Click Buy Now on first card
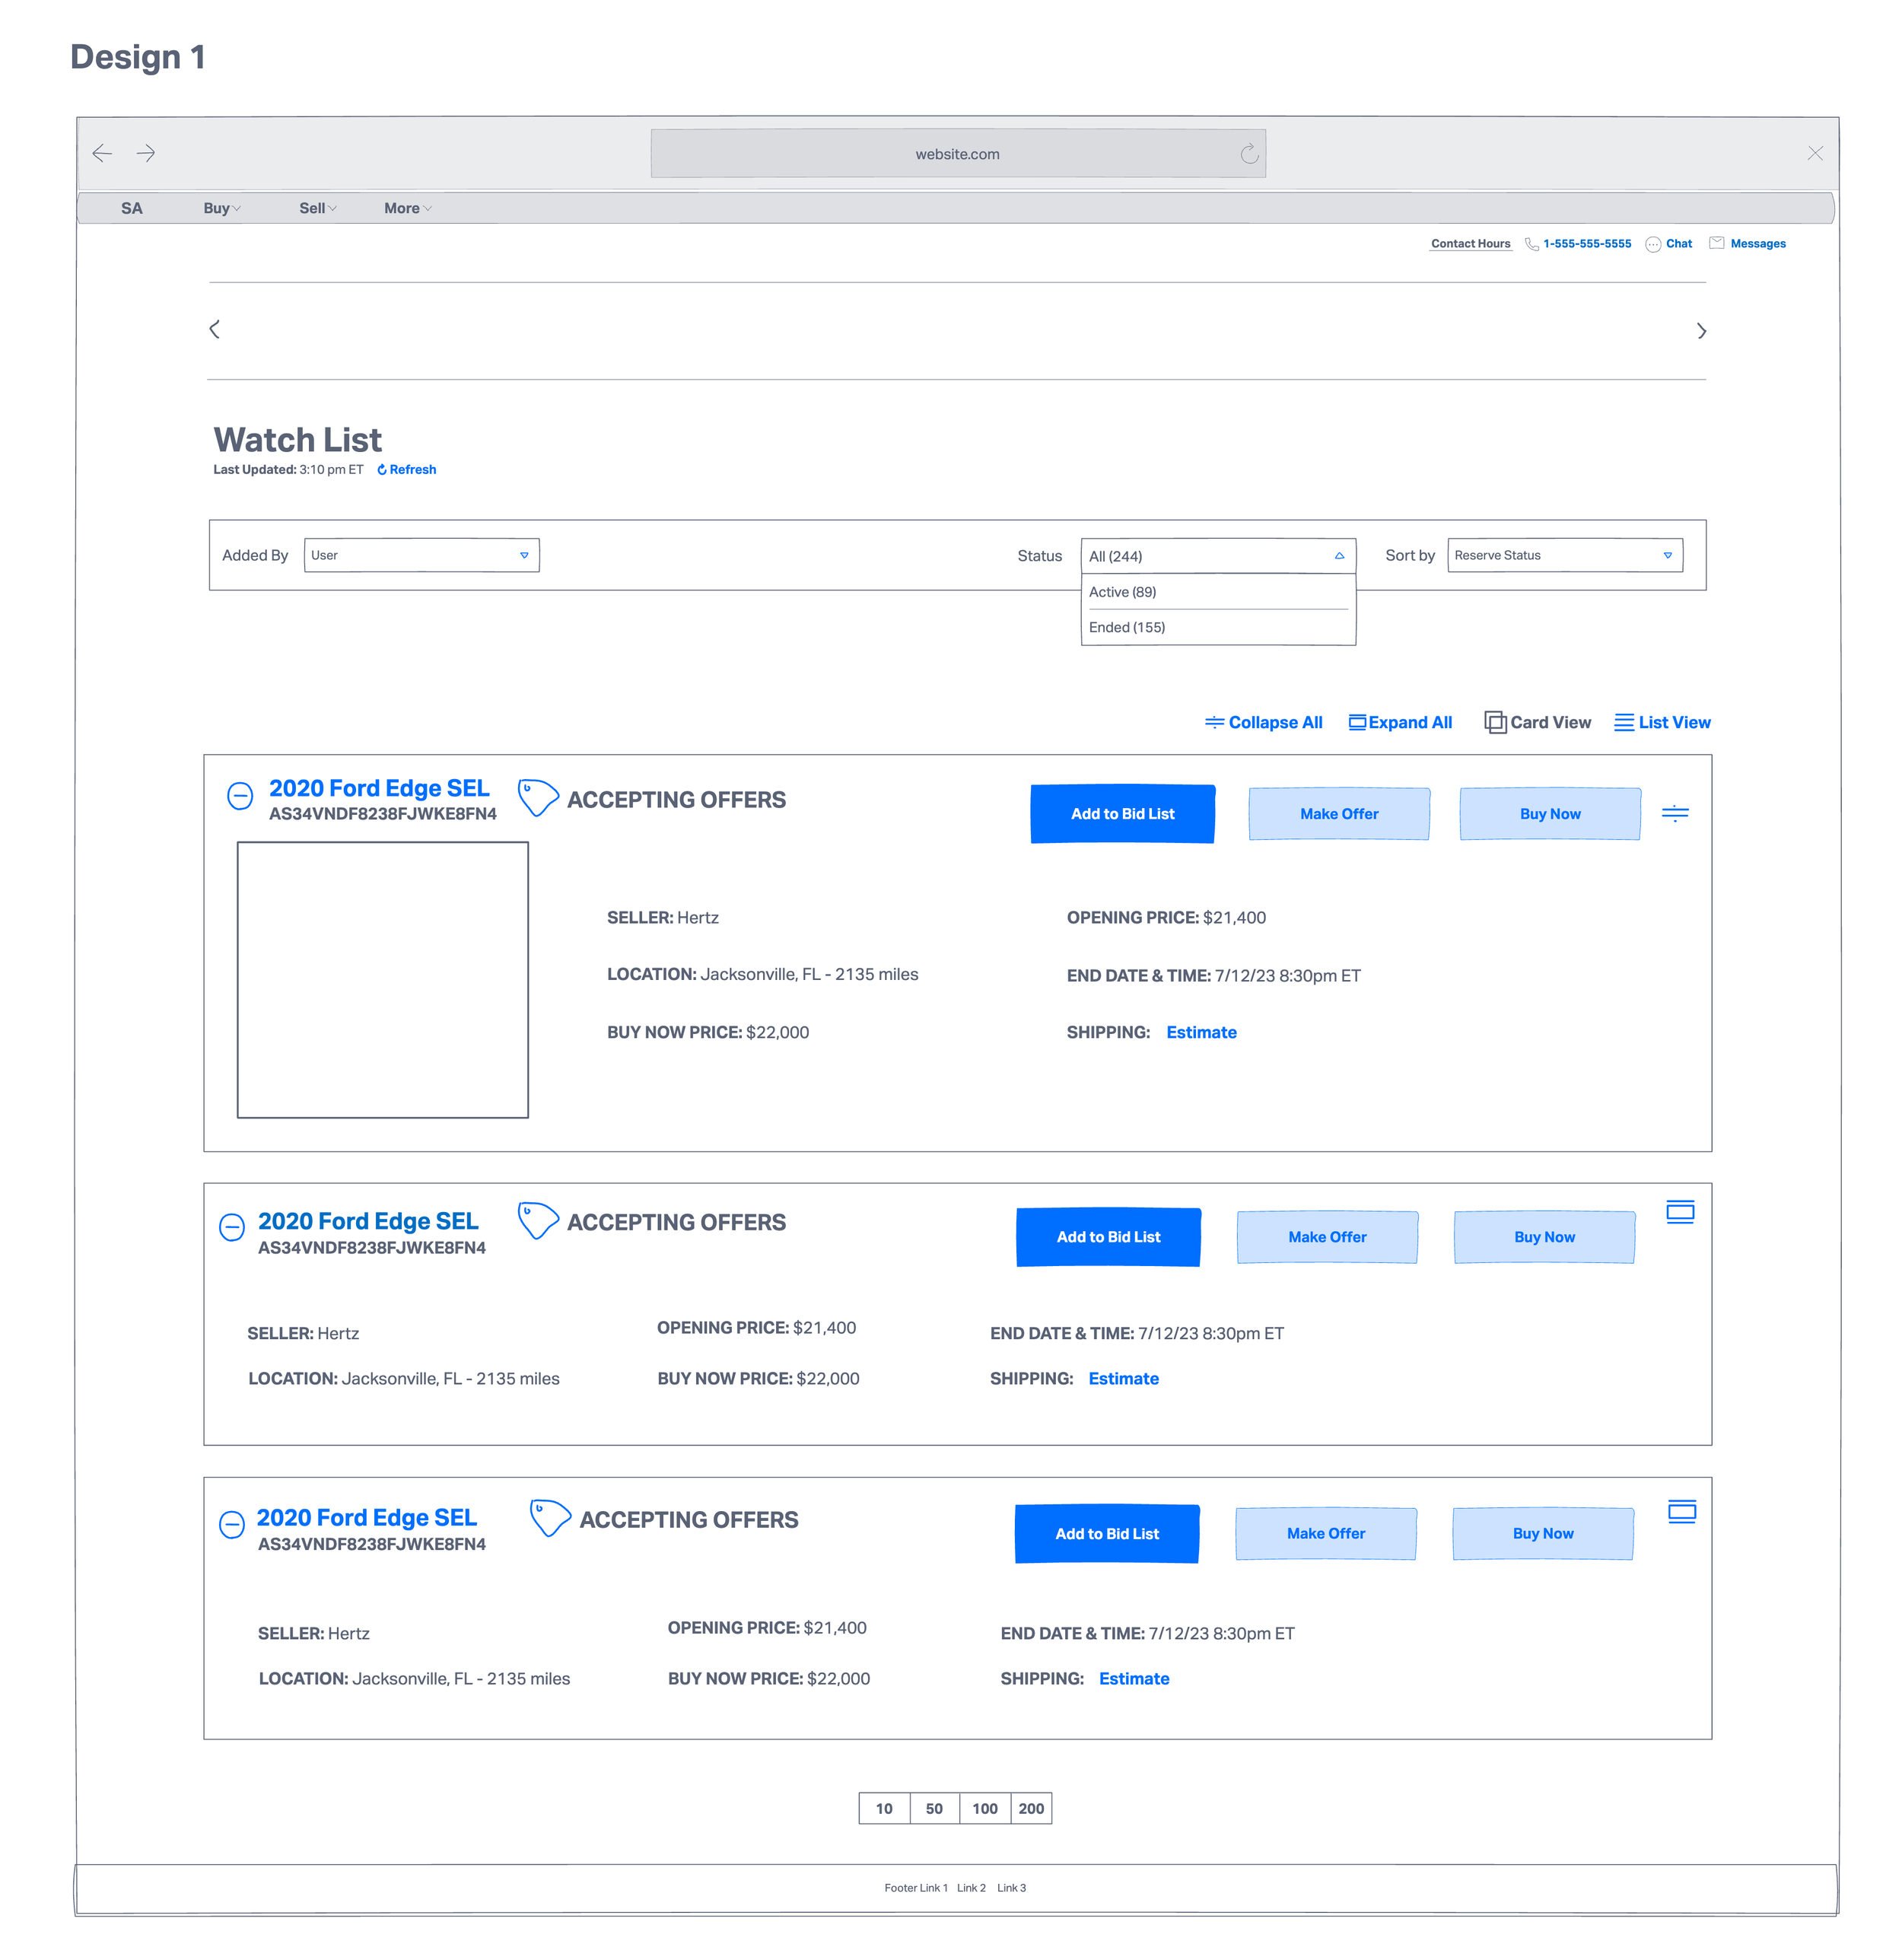1902x1960 pixels. (1550, 814)
